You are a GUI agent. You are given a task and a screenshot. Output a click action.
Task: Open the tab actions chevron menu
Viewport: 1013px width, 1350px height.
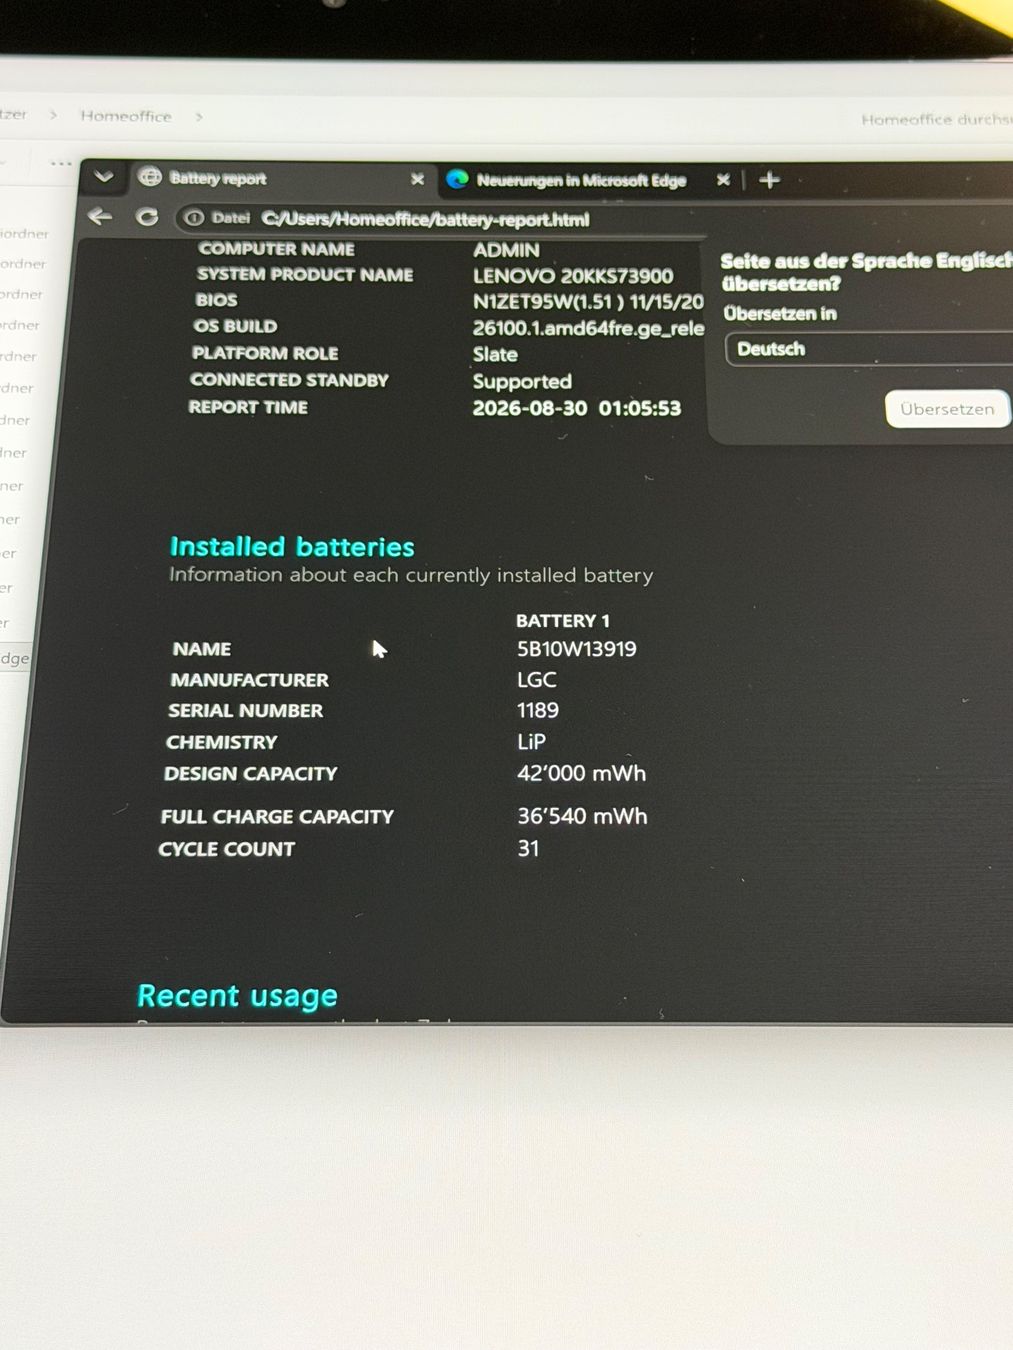(104, 177)
